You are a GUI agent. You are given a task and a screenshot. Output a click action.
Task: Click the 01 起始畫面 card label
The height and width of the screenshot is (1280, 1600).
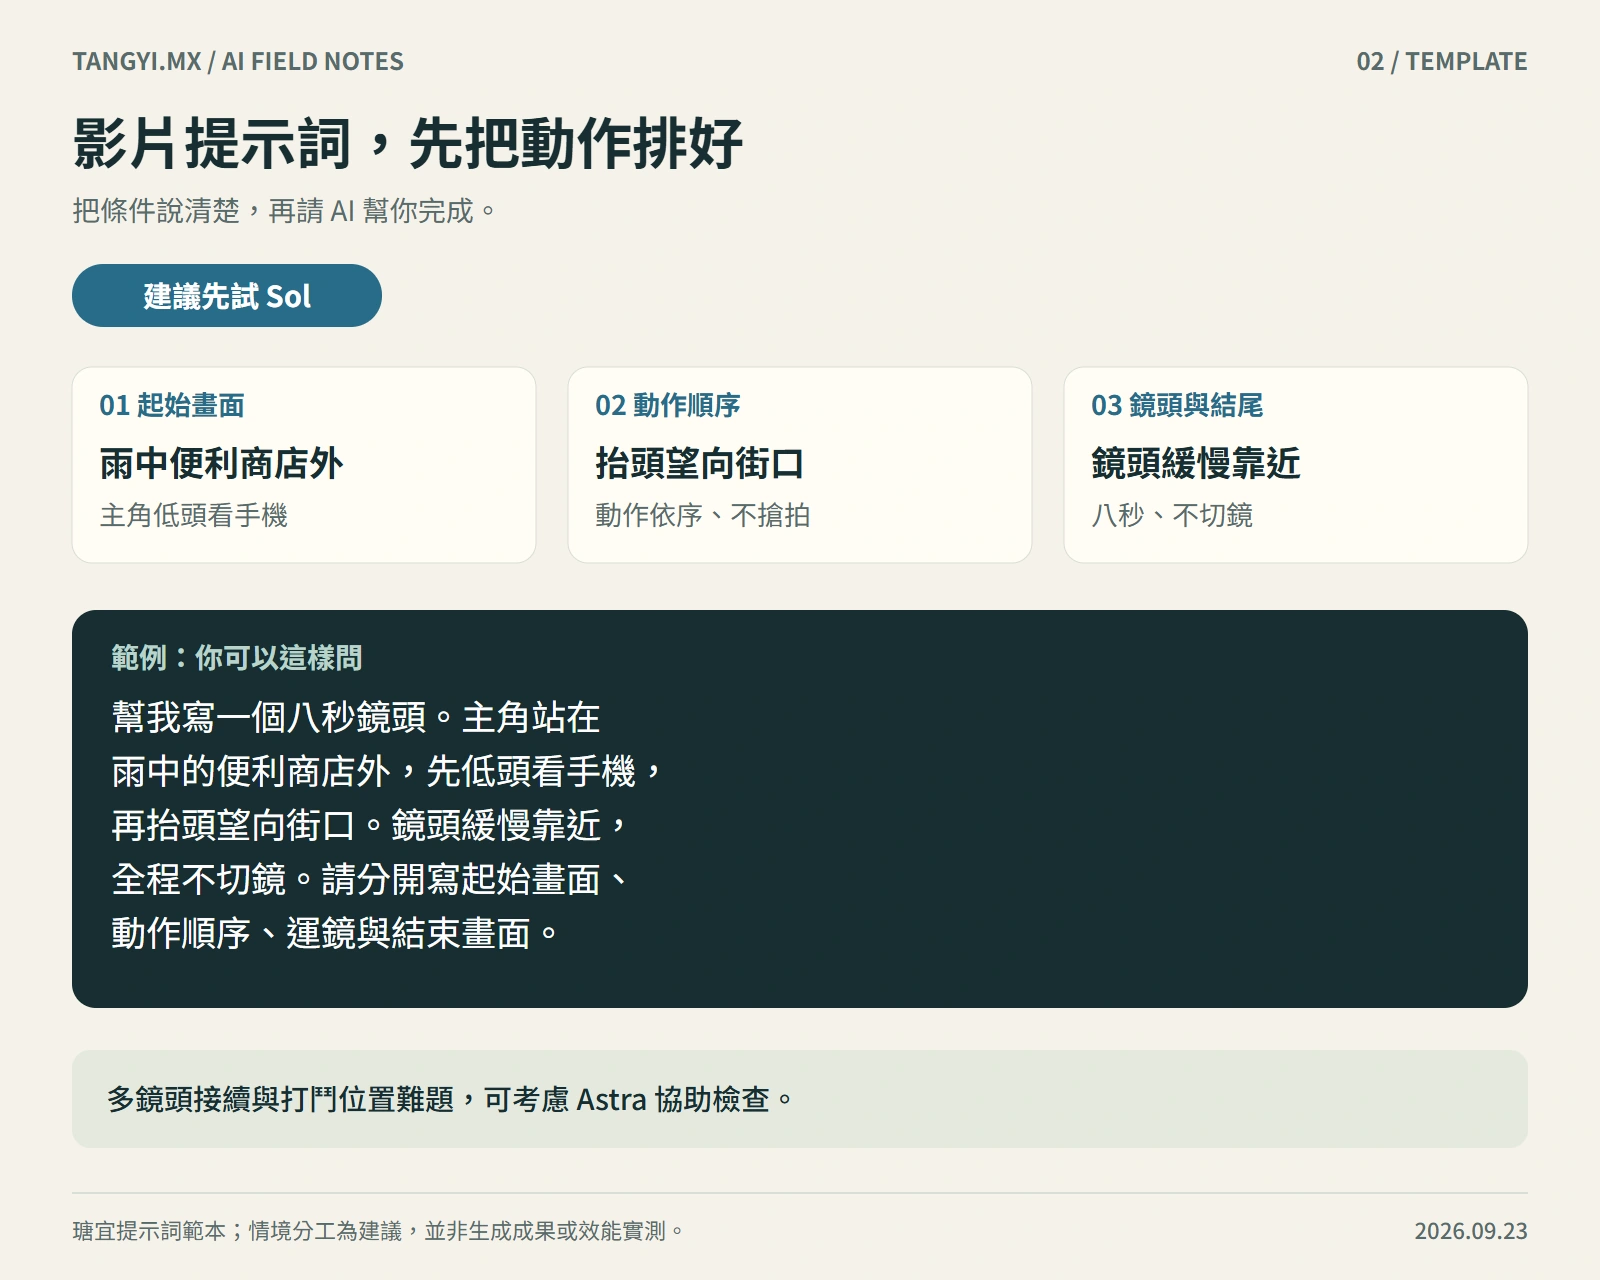click(x=172, y=405)
